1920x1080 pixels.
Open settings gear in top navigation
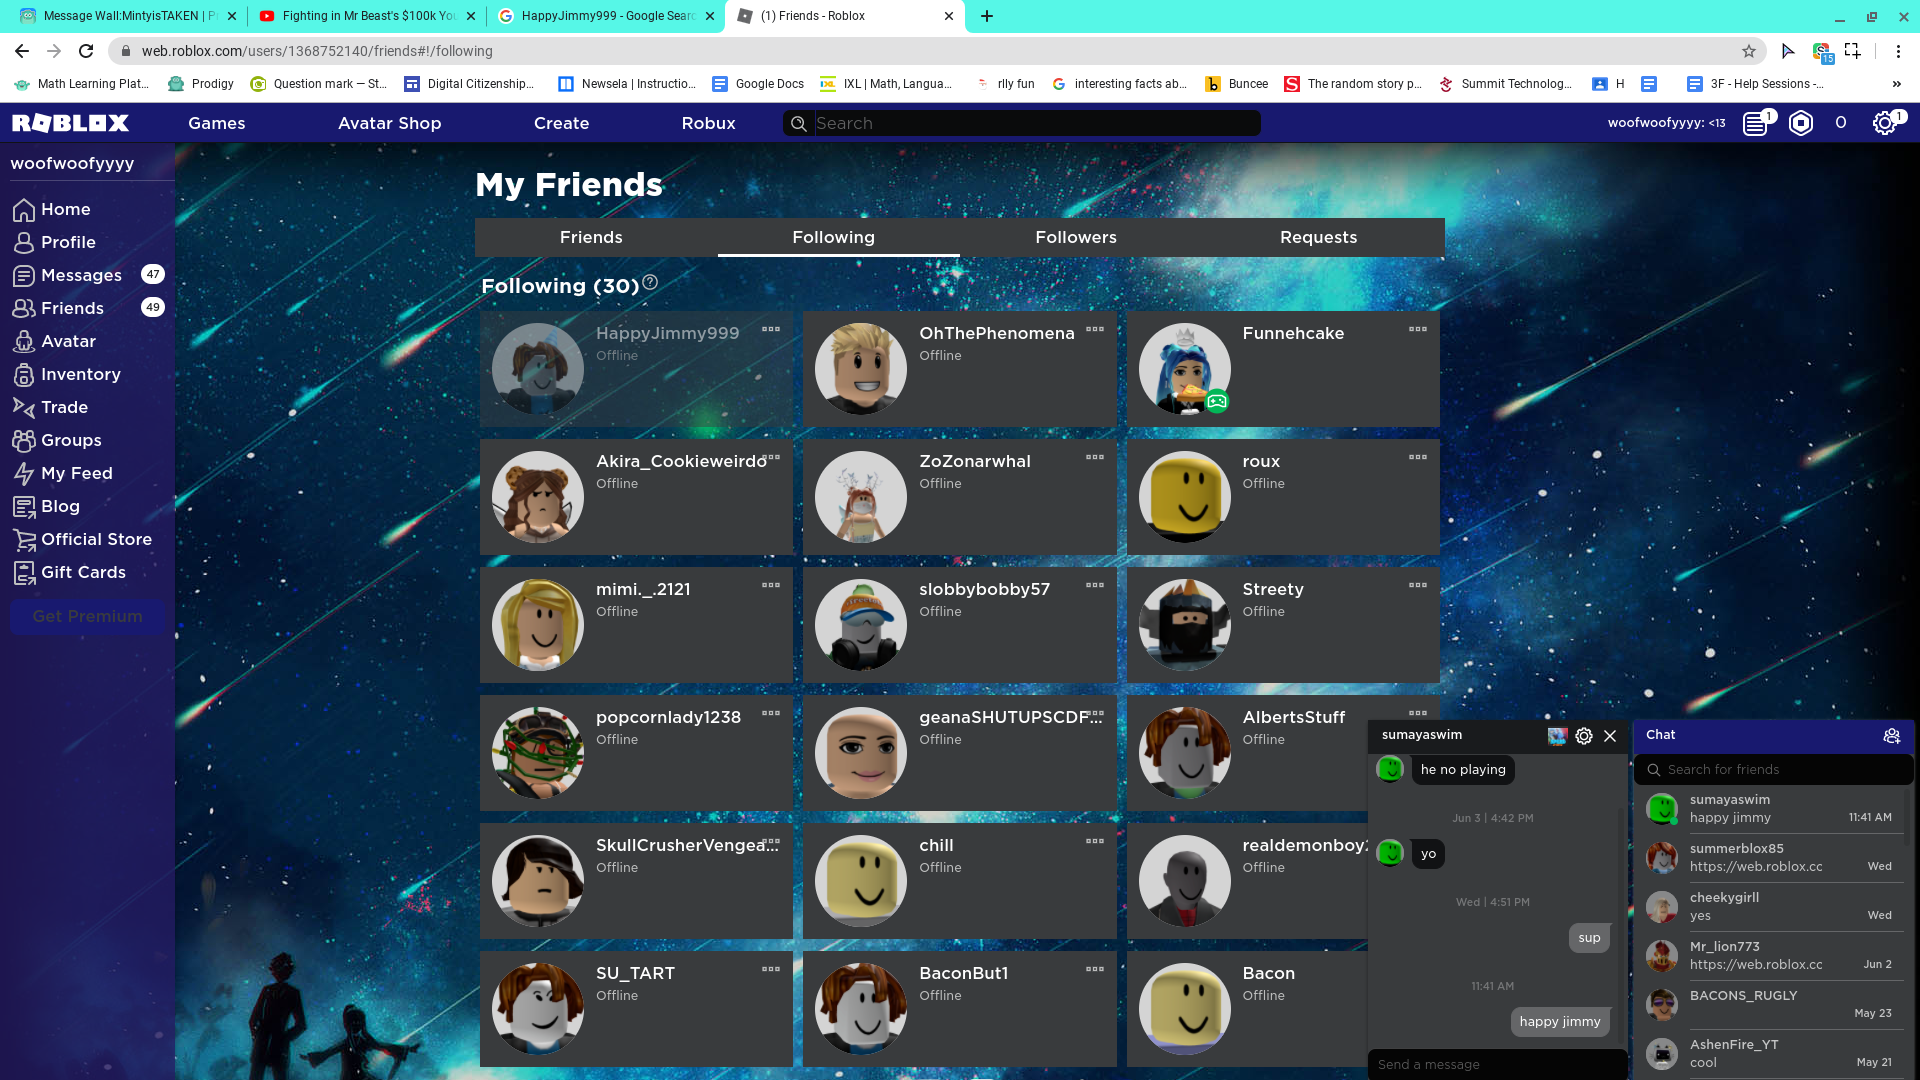tap(1884, 123)
